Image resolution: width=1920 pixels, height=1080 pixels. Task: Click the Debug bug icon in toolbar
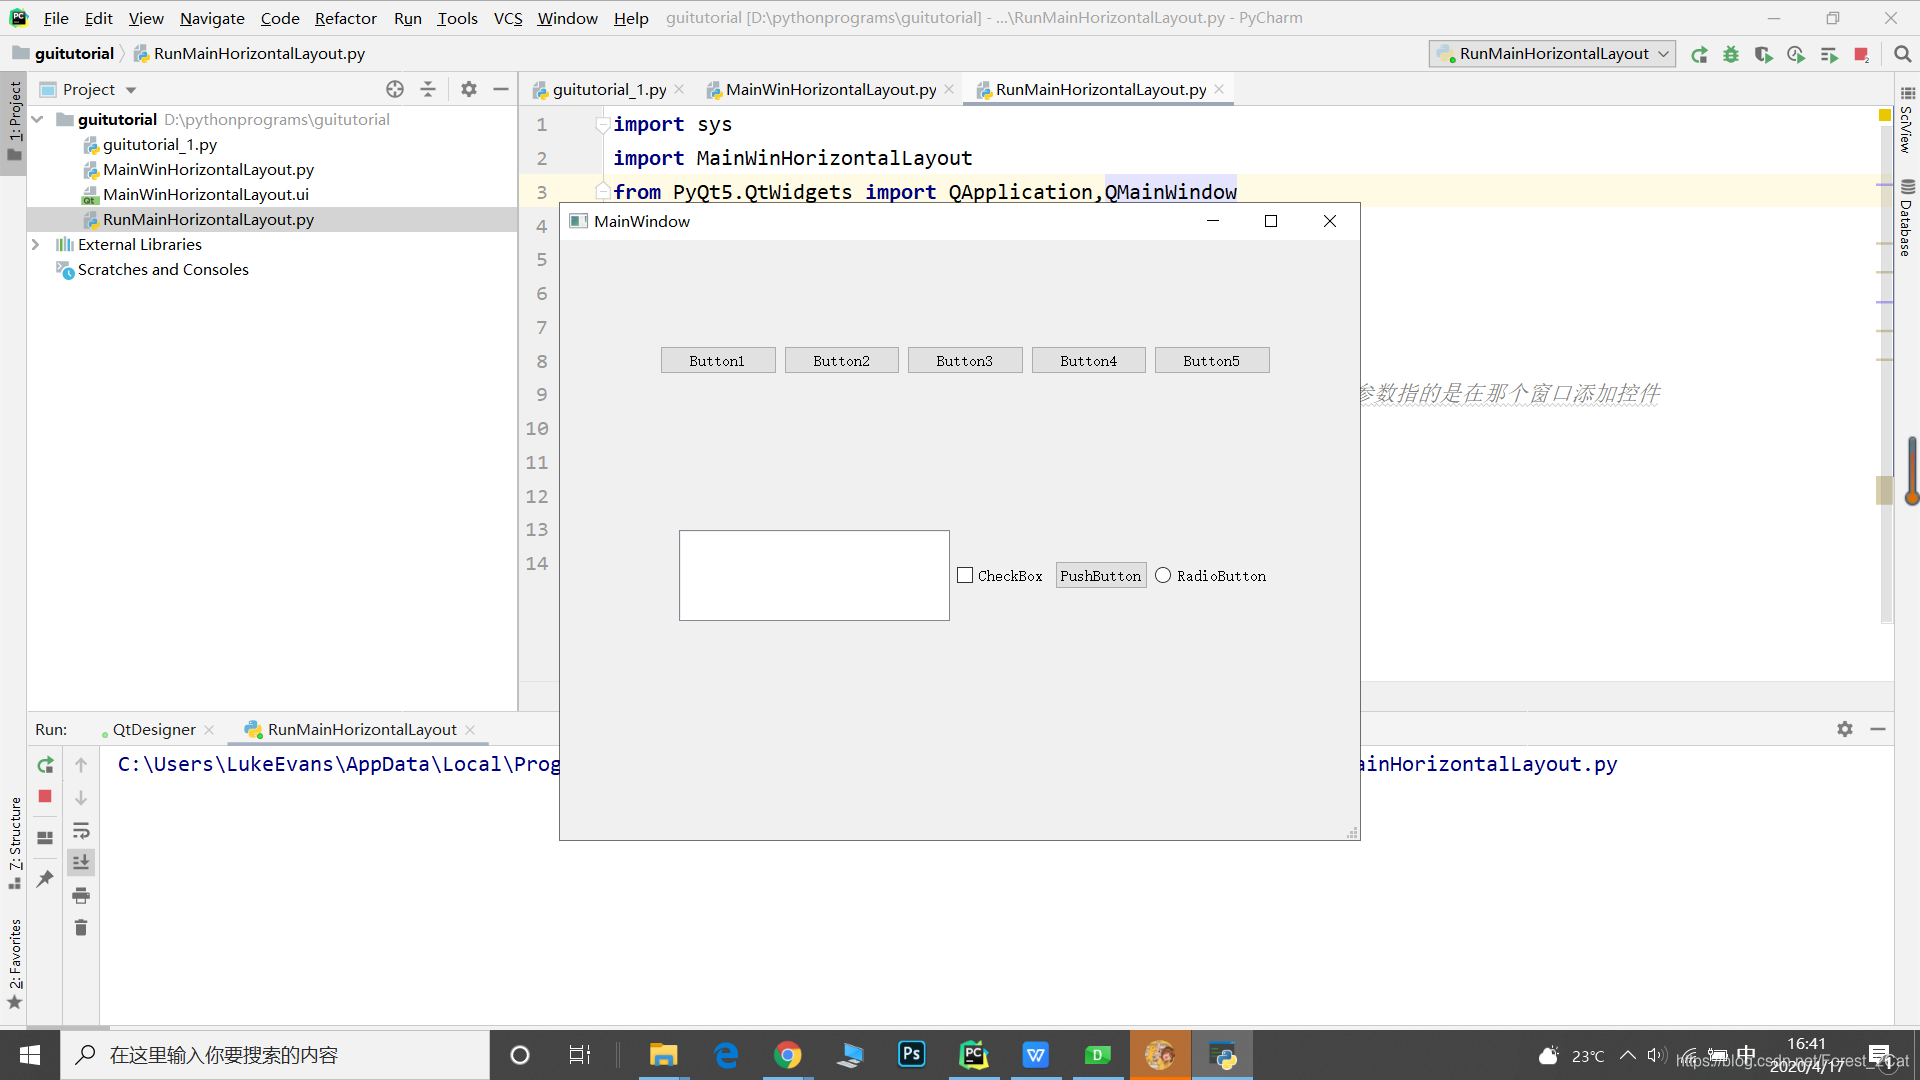[1731, 54]
